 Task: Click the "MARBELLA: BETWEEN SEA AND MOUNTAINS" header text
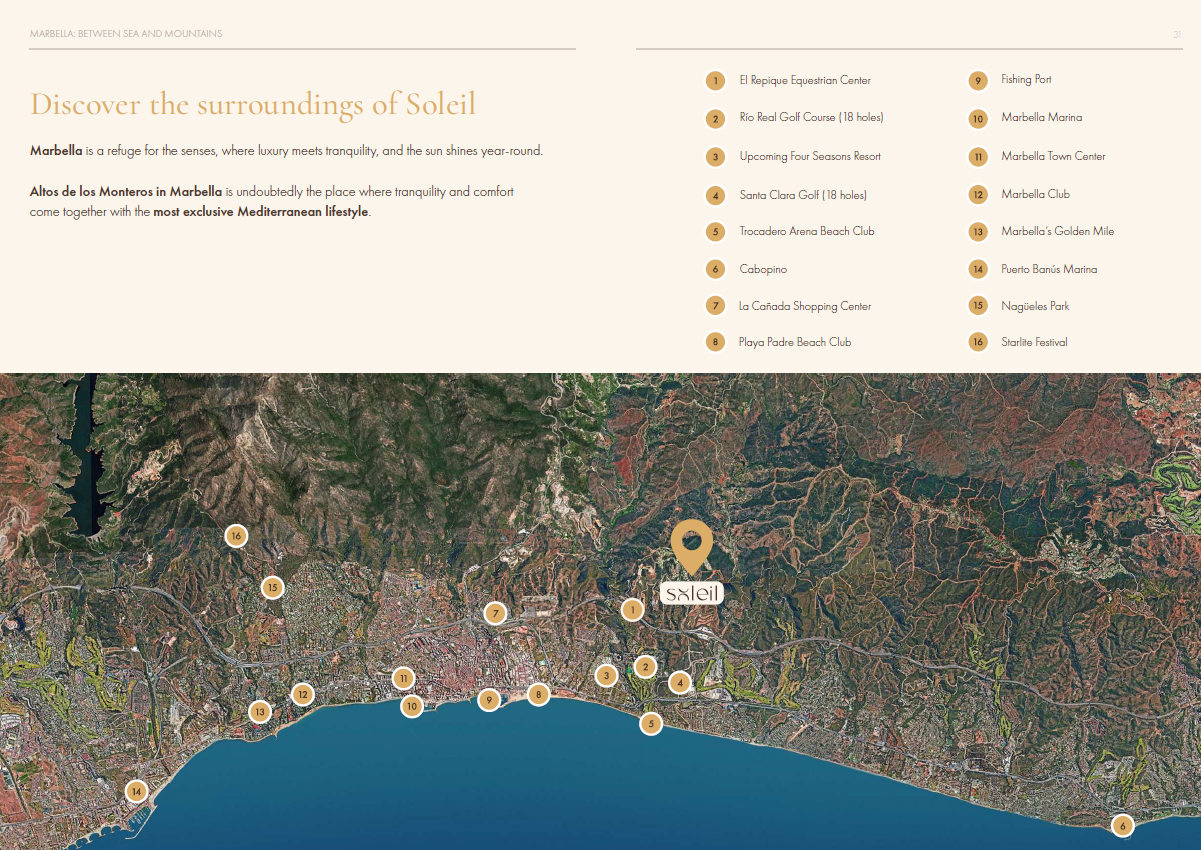(126, 34)
